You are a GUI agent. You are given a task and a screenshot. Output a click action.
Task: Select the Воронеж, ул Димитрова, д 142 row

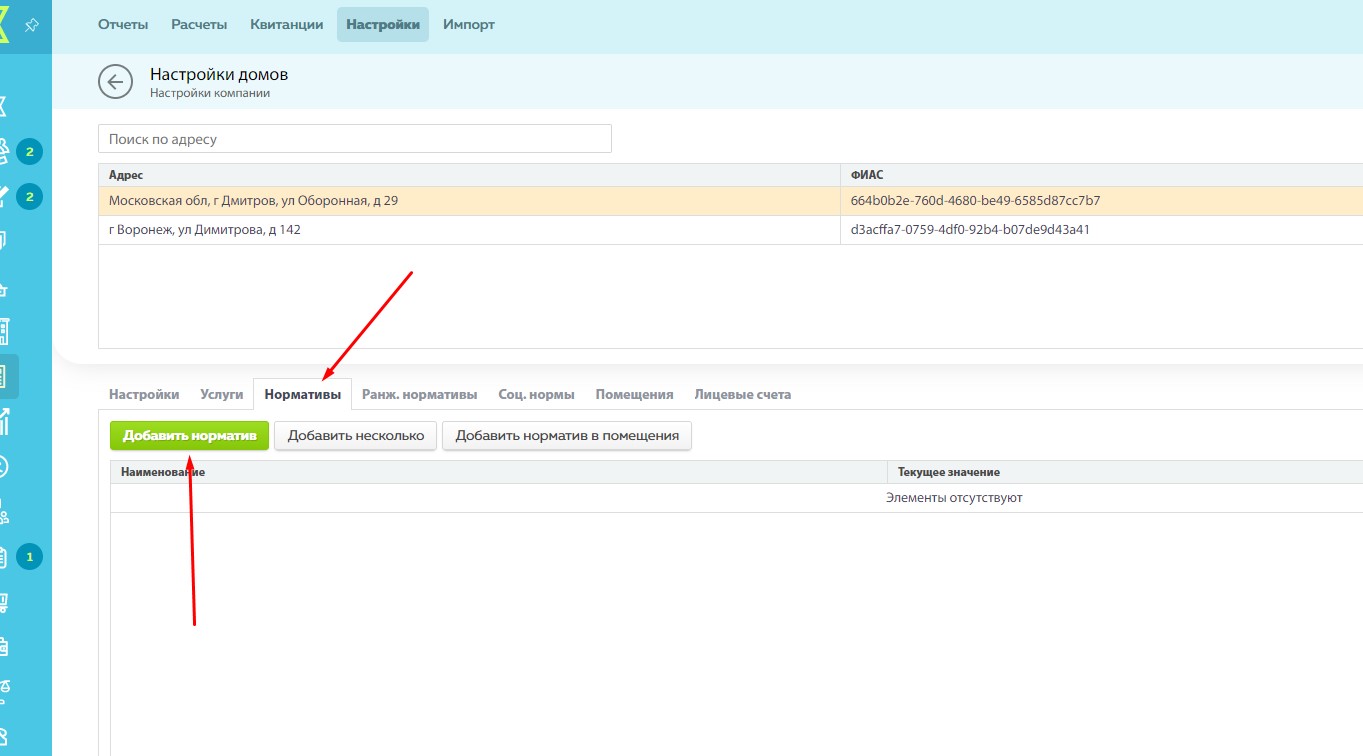tap(730, 230)
